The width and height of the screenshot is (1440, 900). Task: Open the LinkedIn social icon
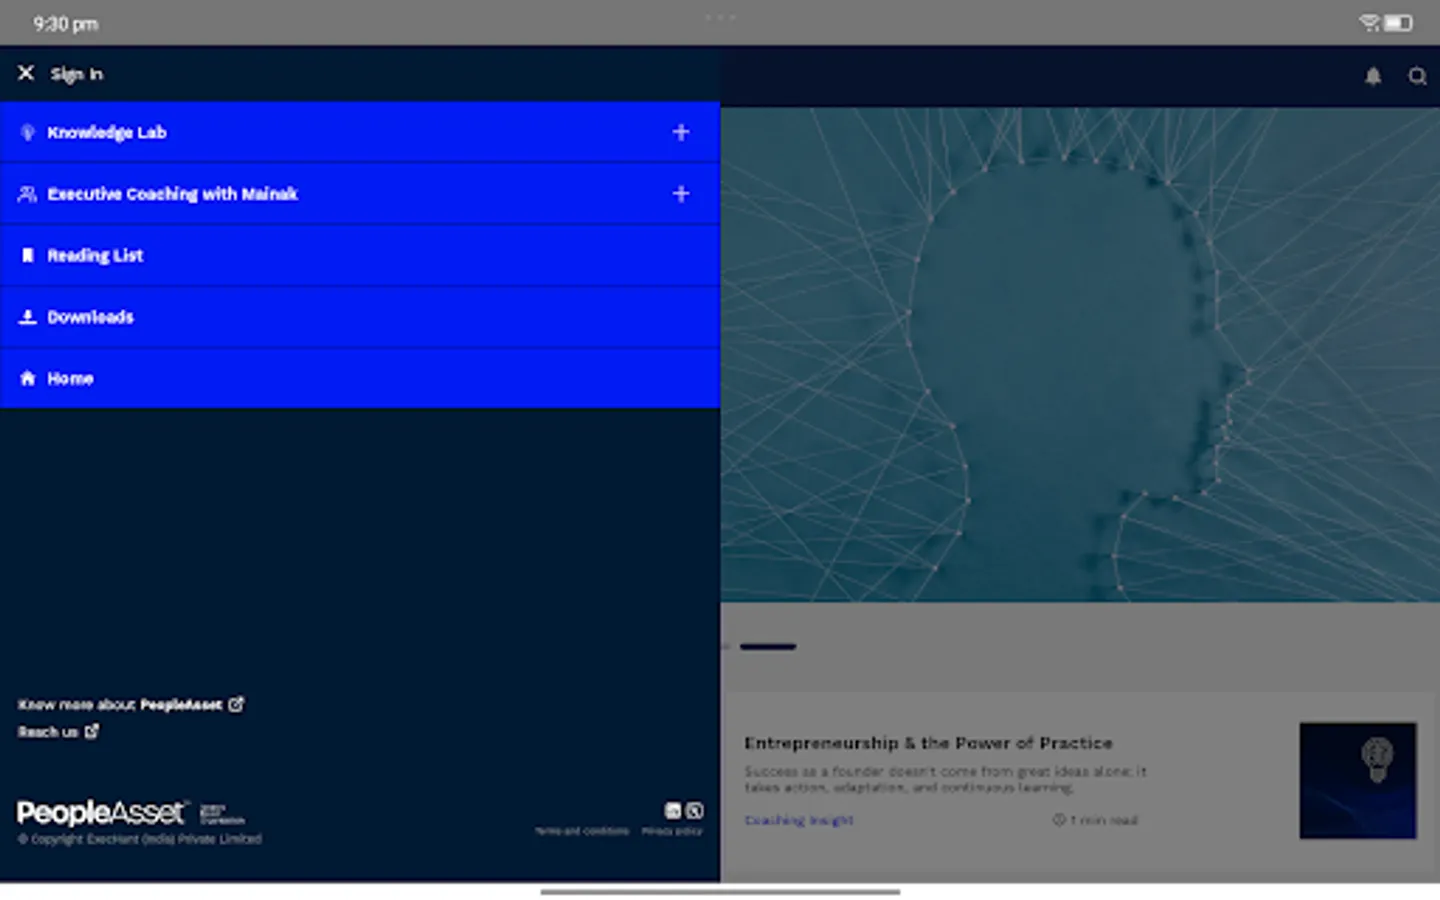click(x=673, y=810)
